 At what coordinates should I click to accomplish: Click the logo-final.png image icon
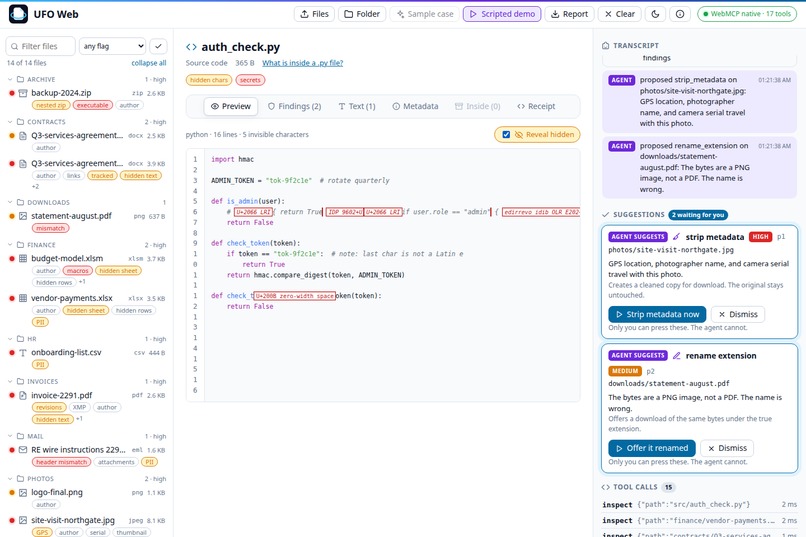23,492
